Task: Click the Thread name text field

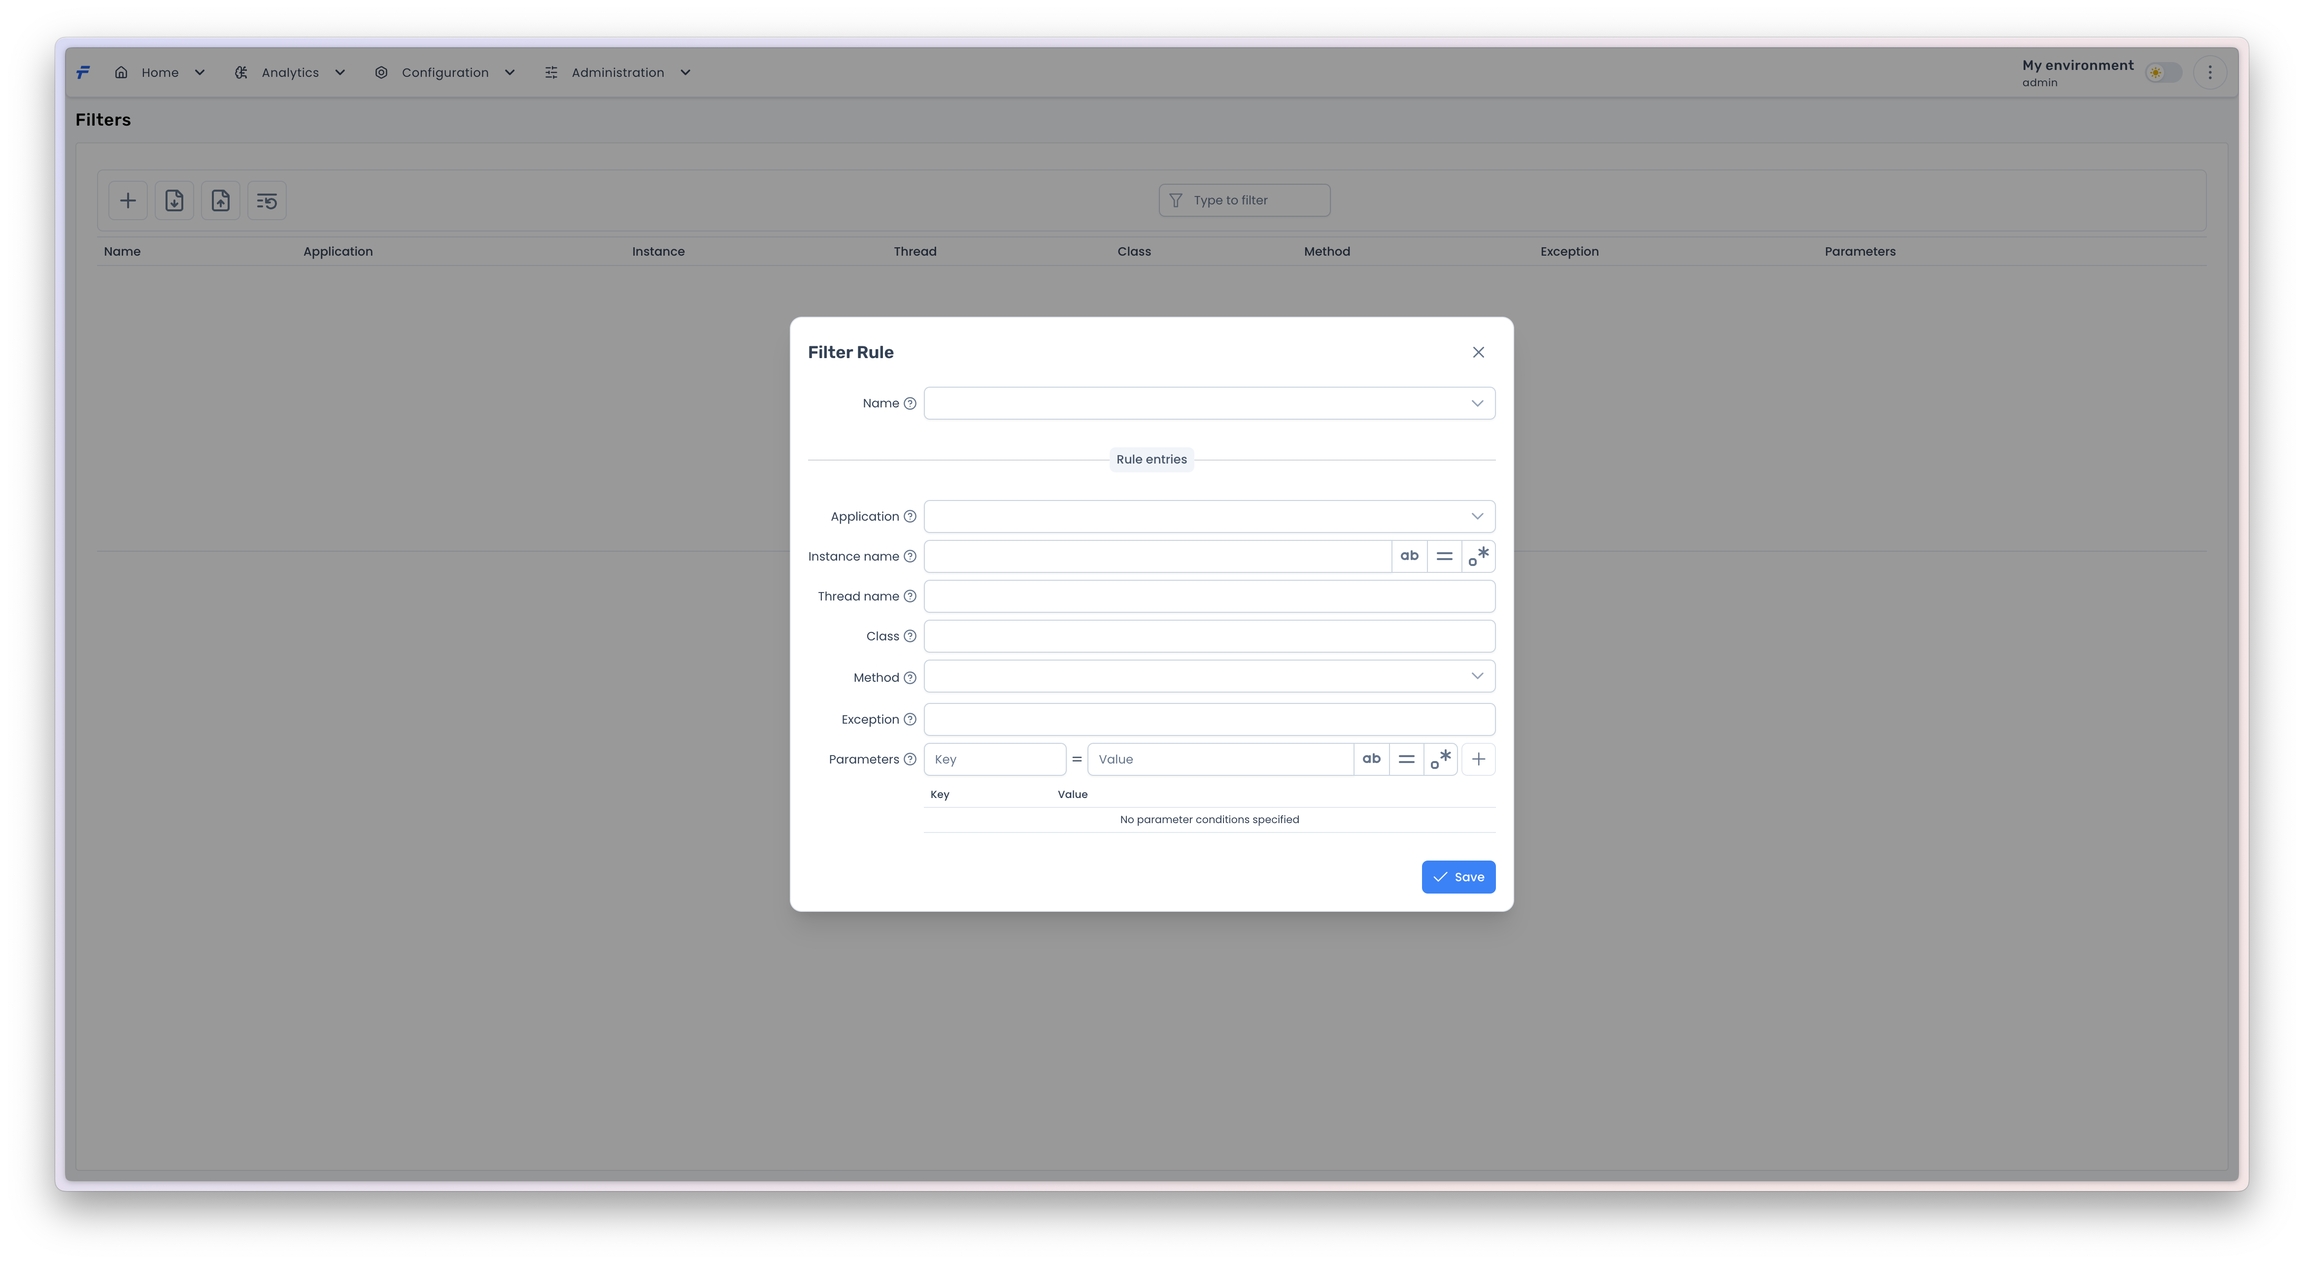Action: pyautogui.click(x=1208, y=596)
